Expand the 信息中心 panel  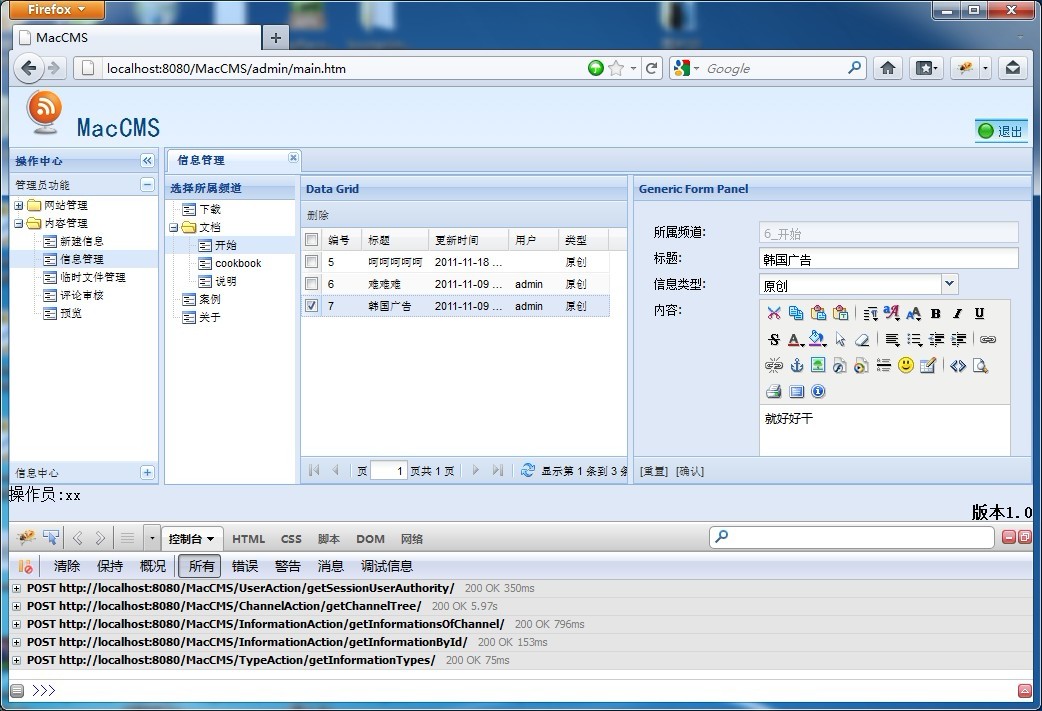tap(148, 472)
